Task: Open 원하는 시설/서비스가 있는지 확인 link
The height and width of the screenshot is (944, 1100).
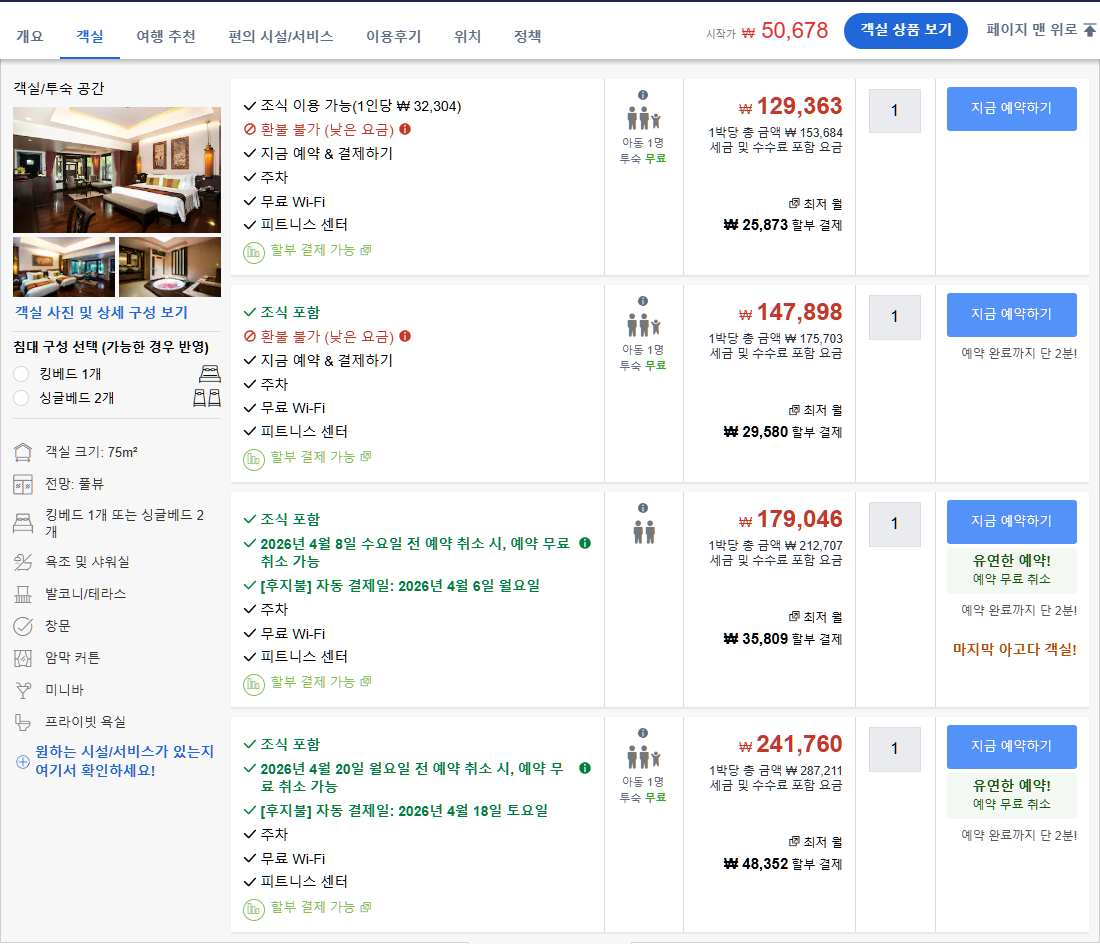Action: (x=124, y=761)
